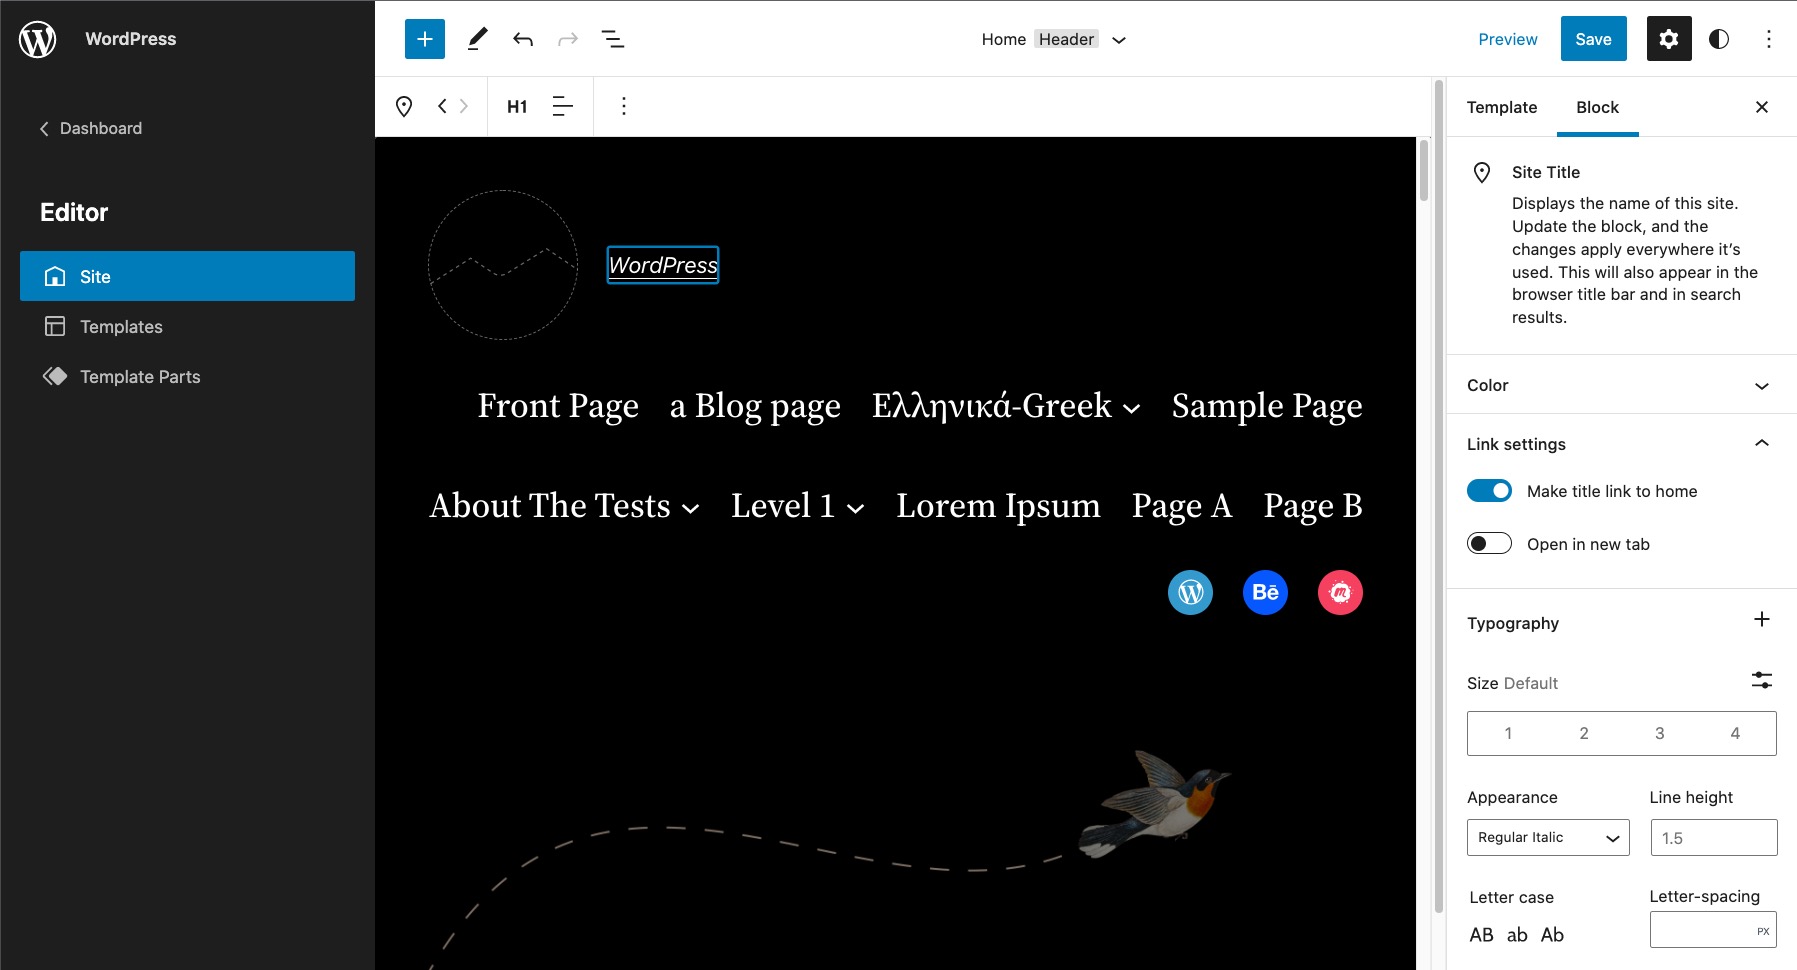The width and height of the screenshot is (1797, 970).
Task: Select font size preset 3
Action: point(1659,732)
